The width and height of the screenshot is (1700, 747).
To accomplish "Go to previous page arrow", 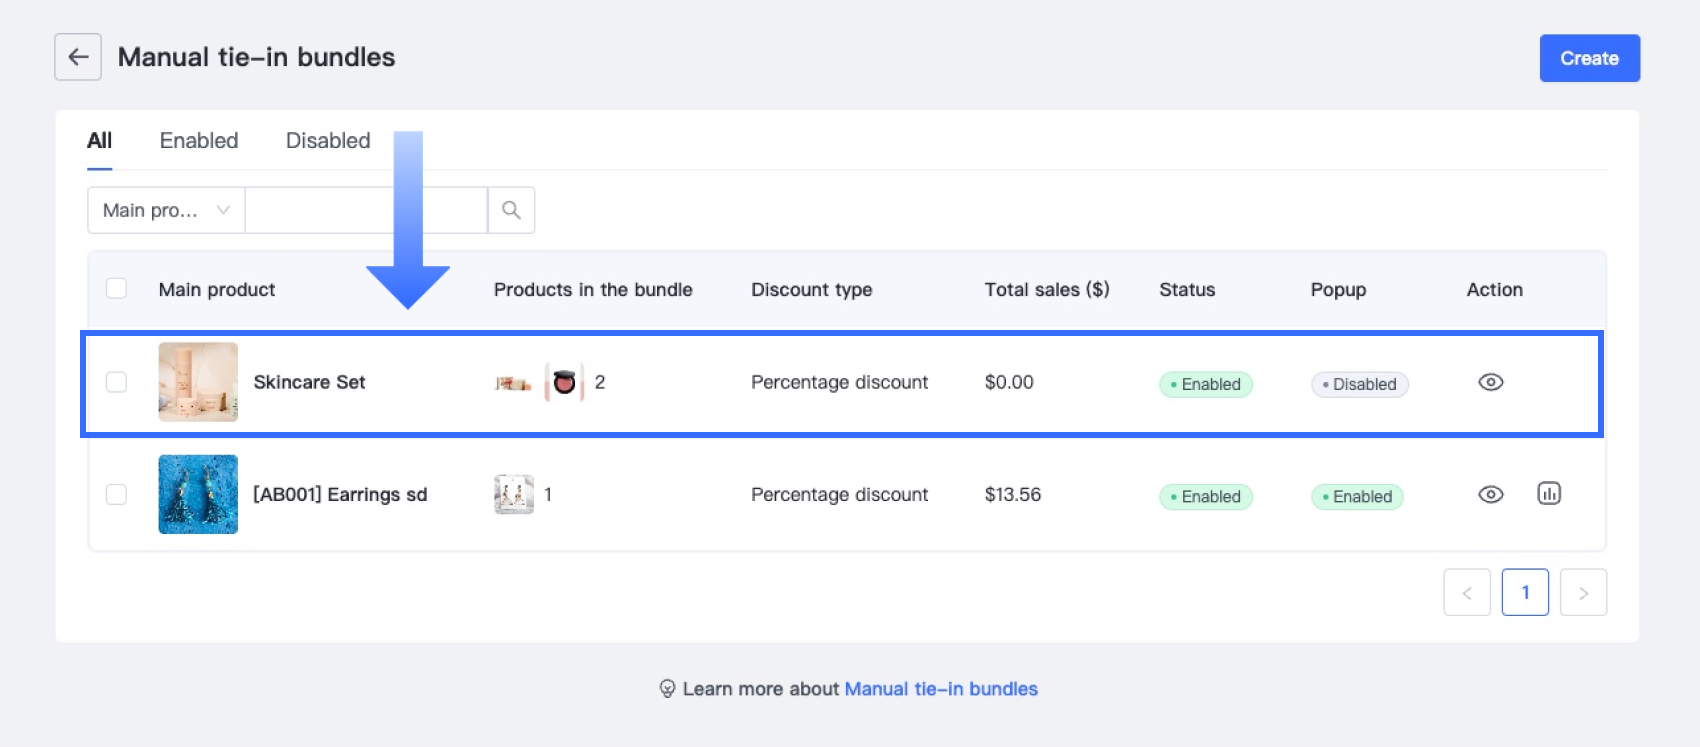I will 1467,593.
